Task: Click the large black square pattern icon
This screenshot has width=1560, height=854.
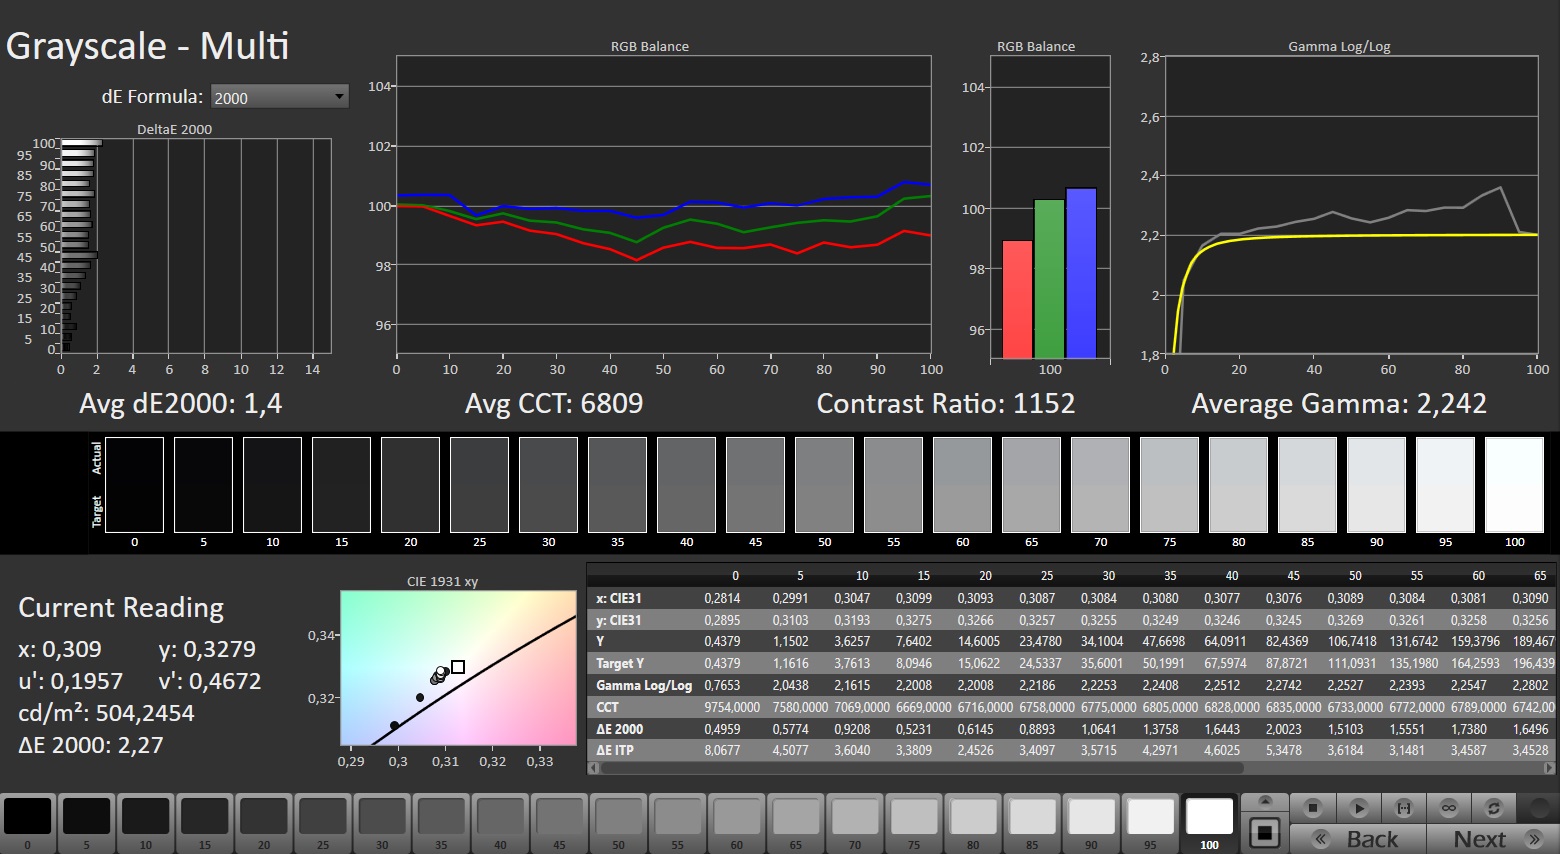Action: pyautogui.click(x=1265, y=832)
